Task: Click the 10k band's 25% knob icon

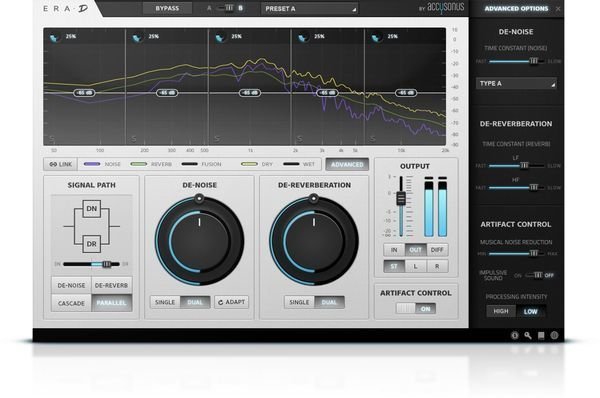Action: tap(376, 38)
